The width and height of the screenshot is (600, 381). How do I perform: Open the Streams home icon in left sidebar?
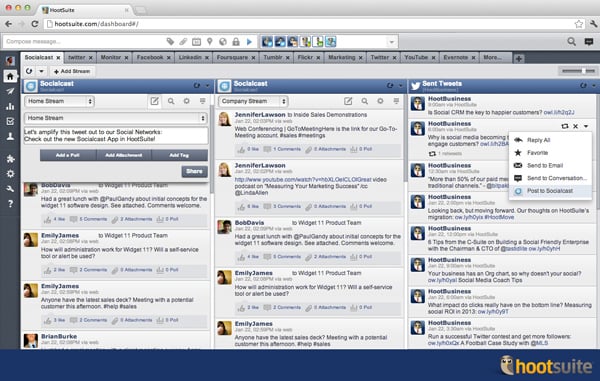(x=10, y=76)
